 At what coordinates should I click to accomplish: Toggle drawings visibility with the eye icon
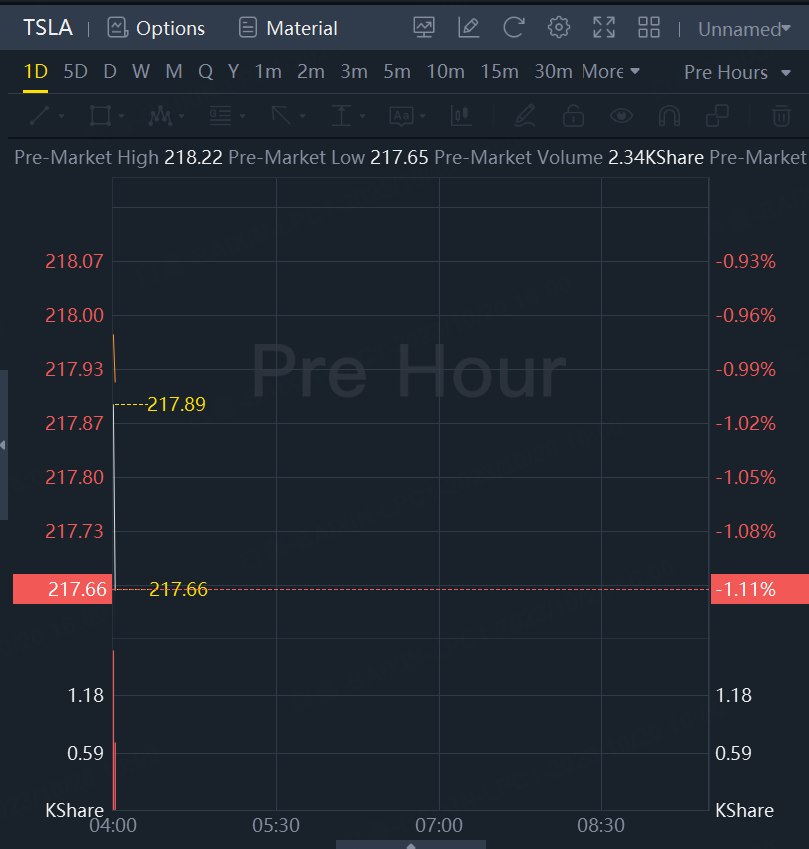point(622,116)
